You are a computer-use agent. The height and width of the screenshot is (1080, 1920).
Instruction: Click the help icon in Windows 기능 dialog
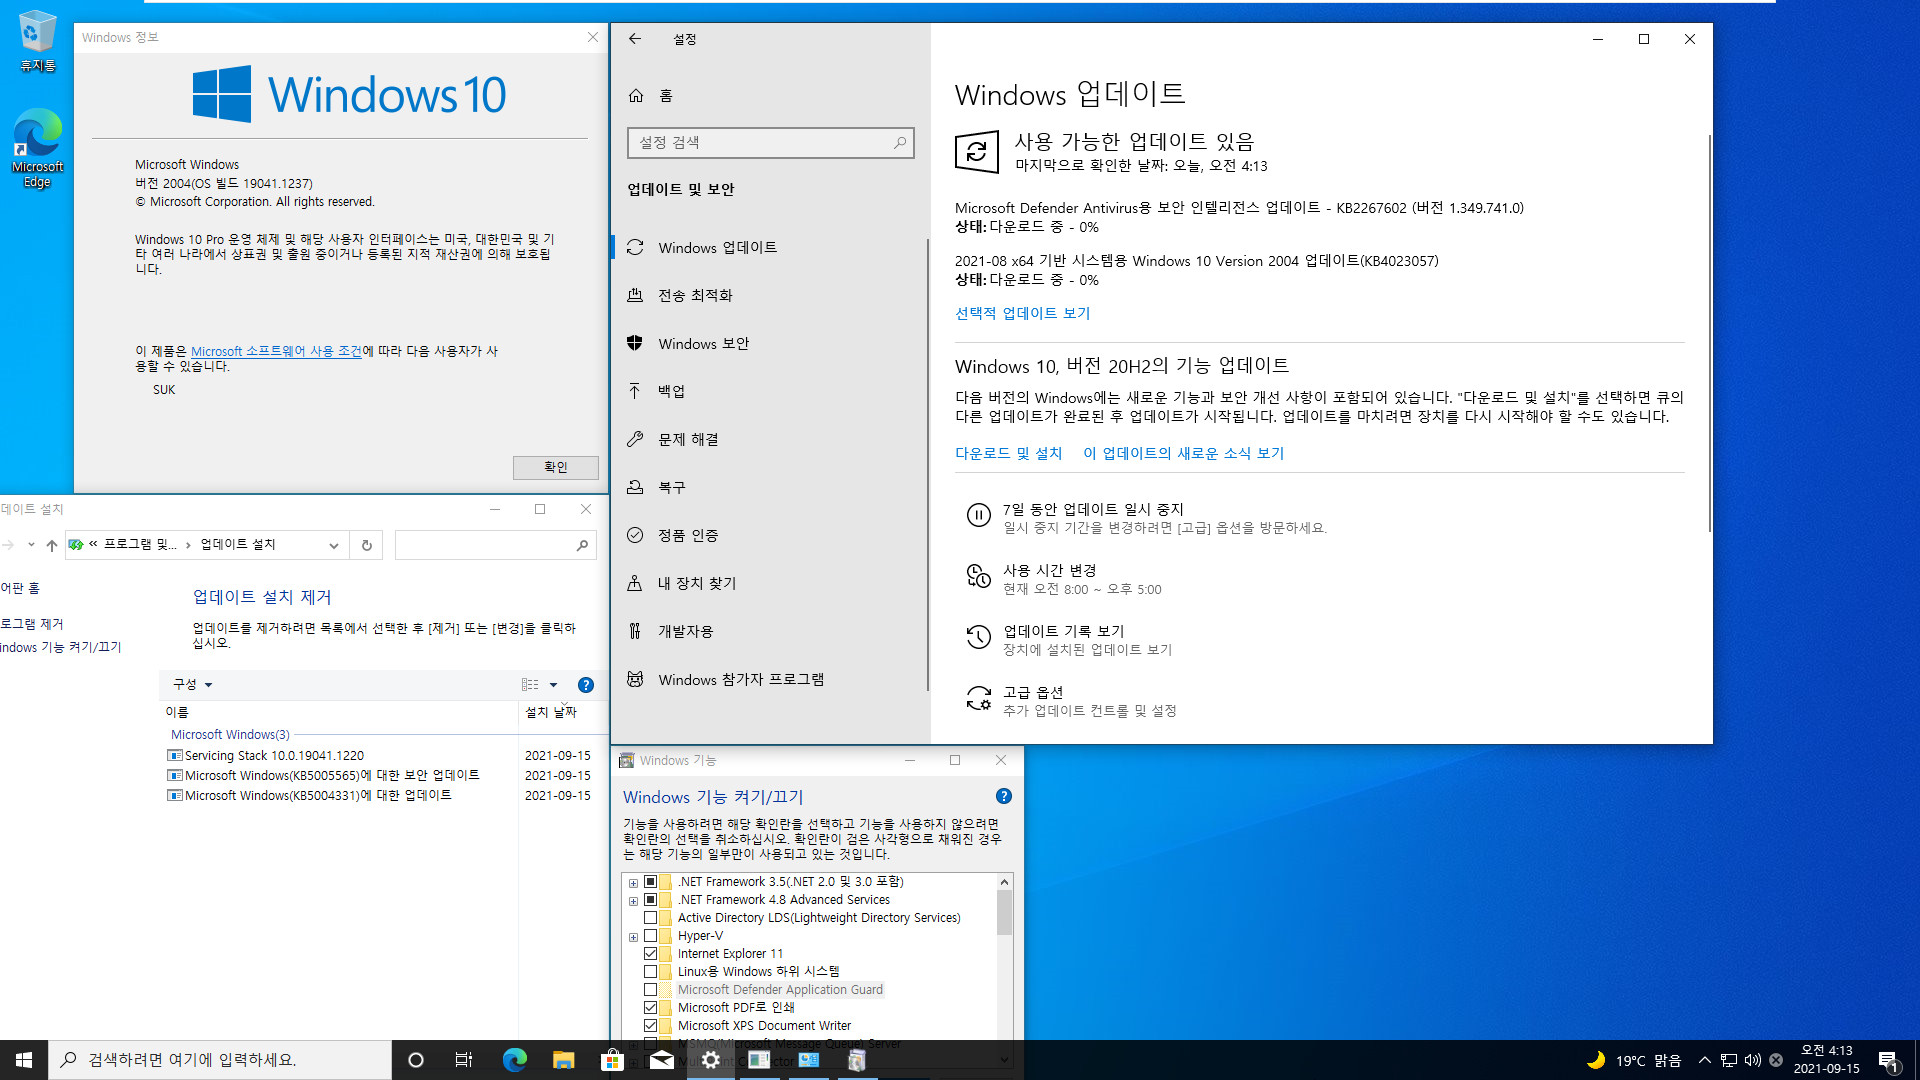[1004, 796]
